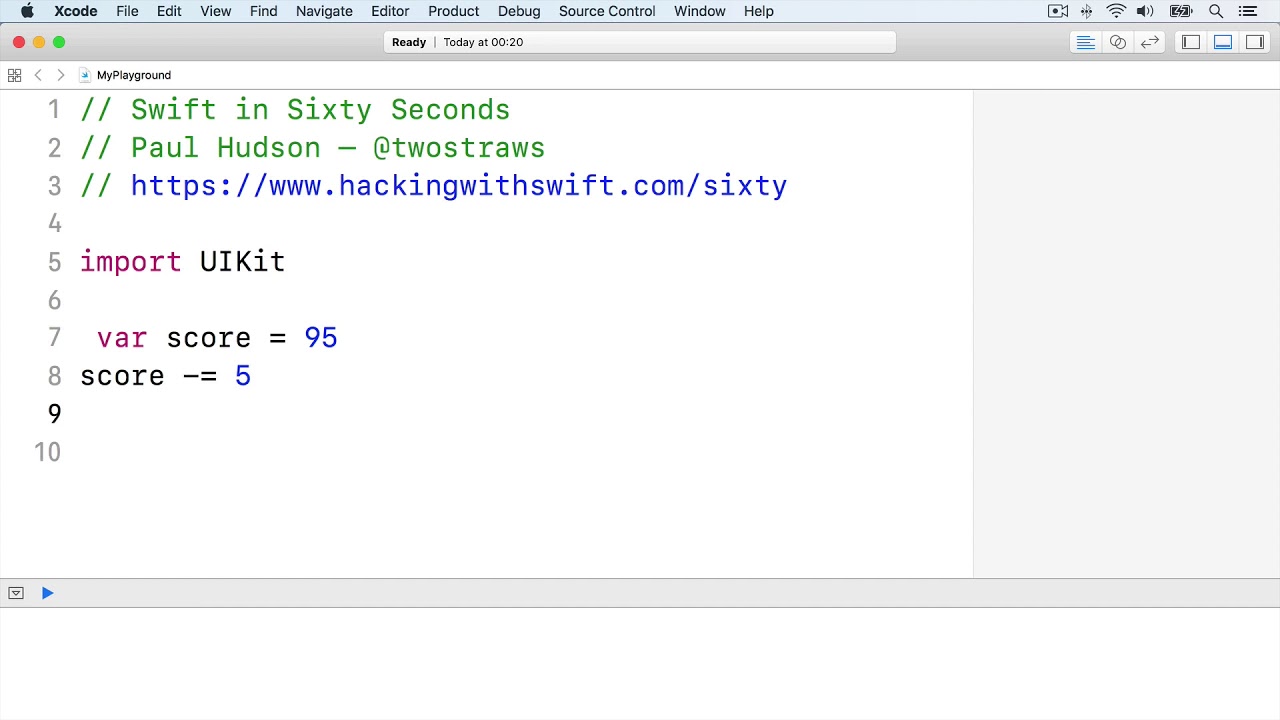Open the Apple menu
The width and height of the screenshot is (1280, 720).
[27, 11]
